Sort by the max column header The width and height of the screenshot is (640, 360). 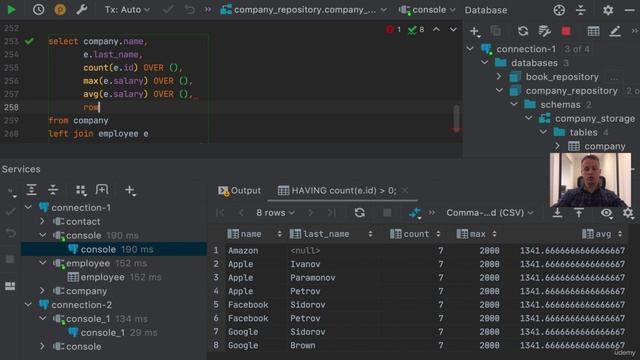pos(476,234)
